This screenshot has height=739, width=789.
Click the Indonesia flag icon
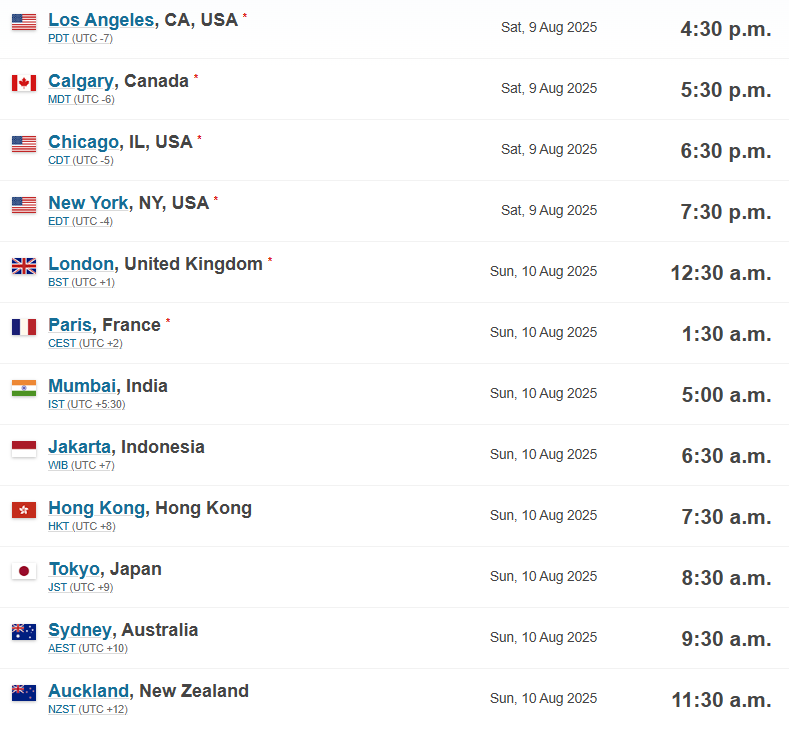pos(24,449)
